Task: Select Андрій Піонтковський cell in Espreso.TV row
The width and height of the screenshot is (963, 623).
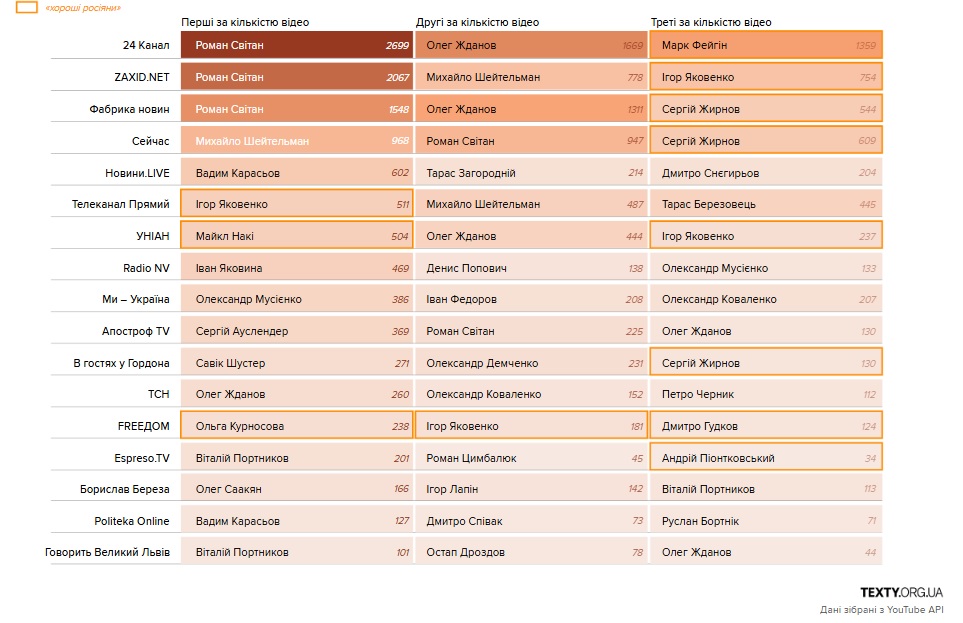Action: point(766,458)
